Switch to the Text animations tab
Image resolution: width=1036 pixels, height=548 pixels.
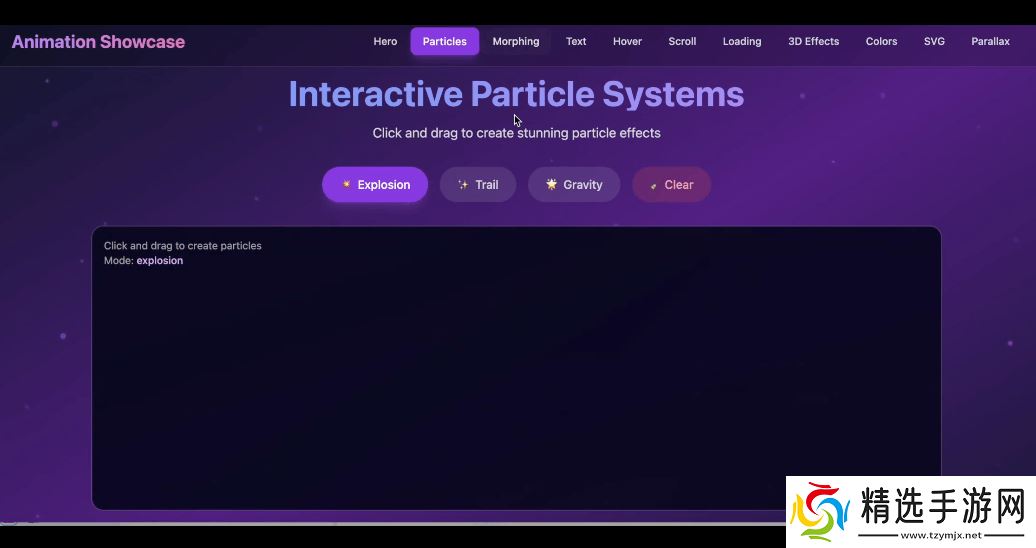click(576, 42)
